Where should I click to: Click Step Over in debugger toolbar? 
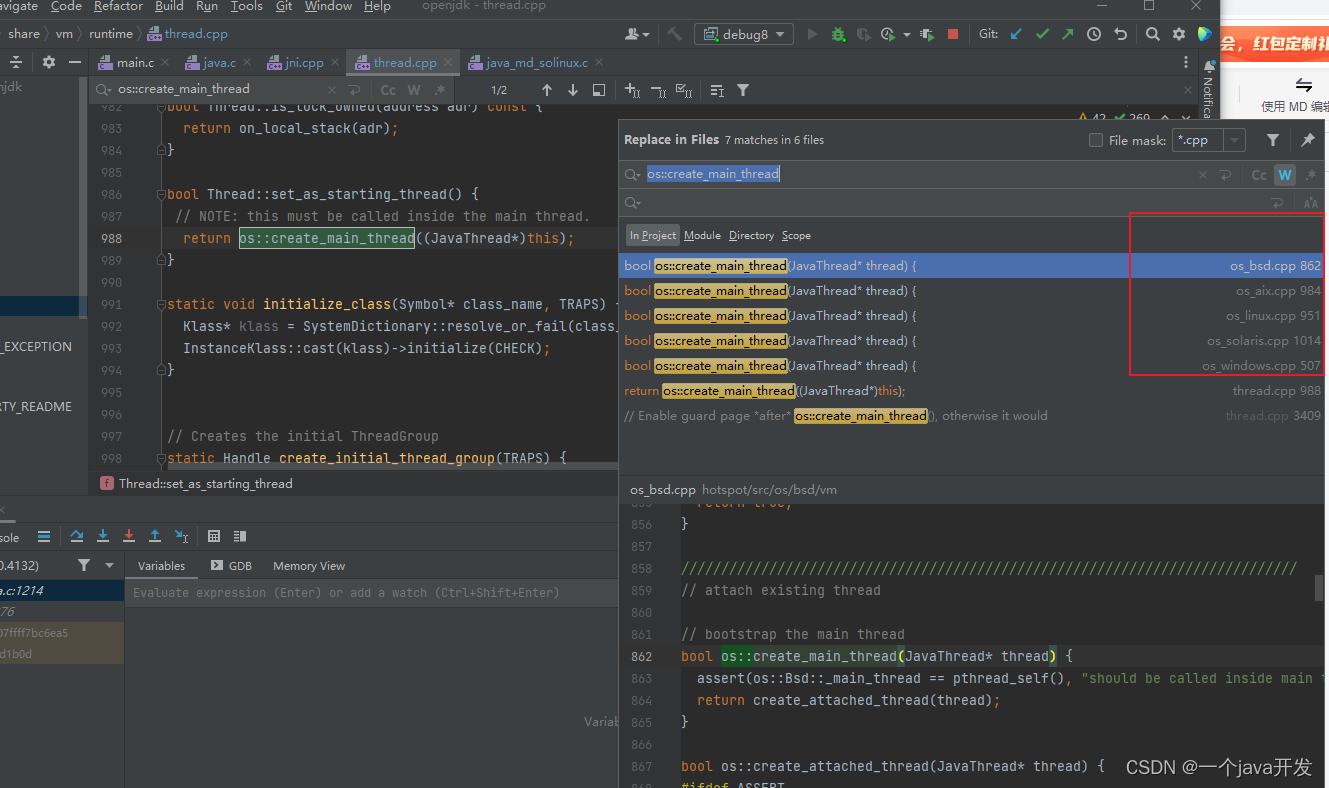(77, 537)
